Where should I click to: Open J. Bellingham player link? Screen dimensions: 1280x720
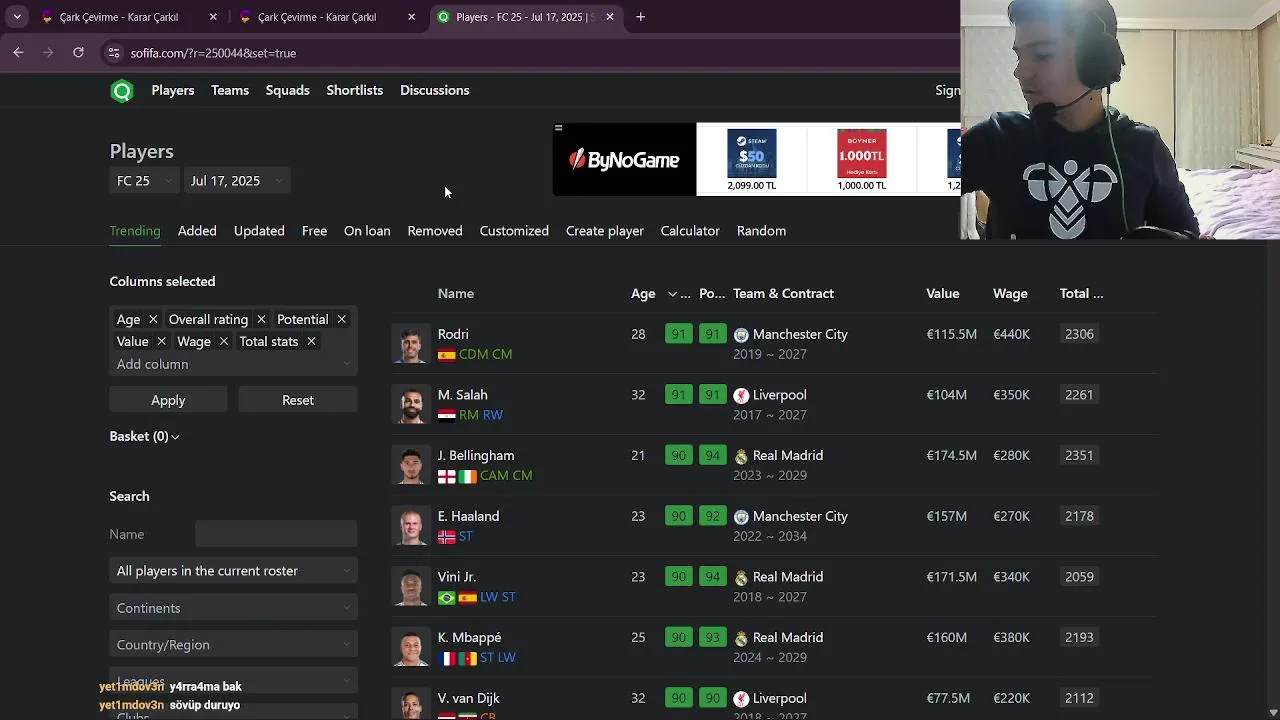tap(476, 455)
